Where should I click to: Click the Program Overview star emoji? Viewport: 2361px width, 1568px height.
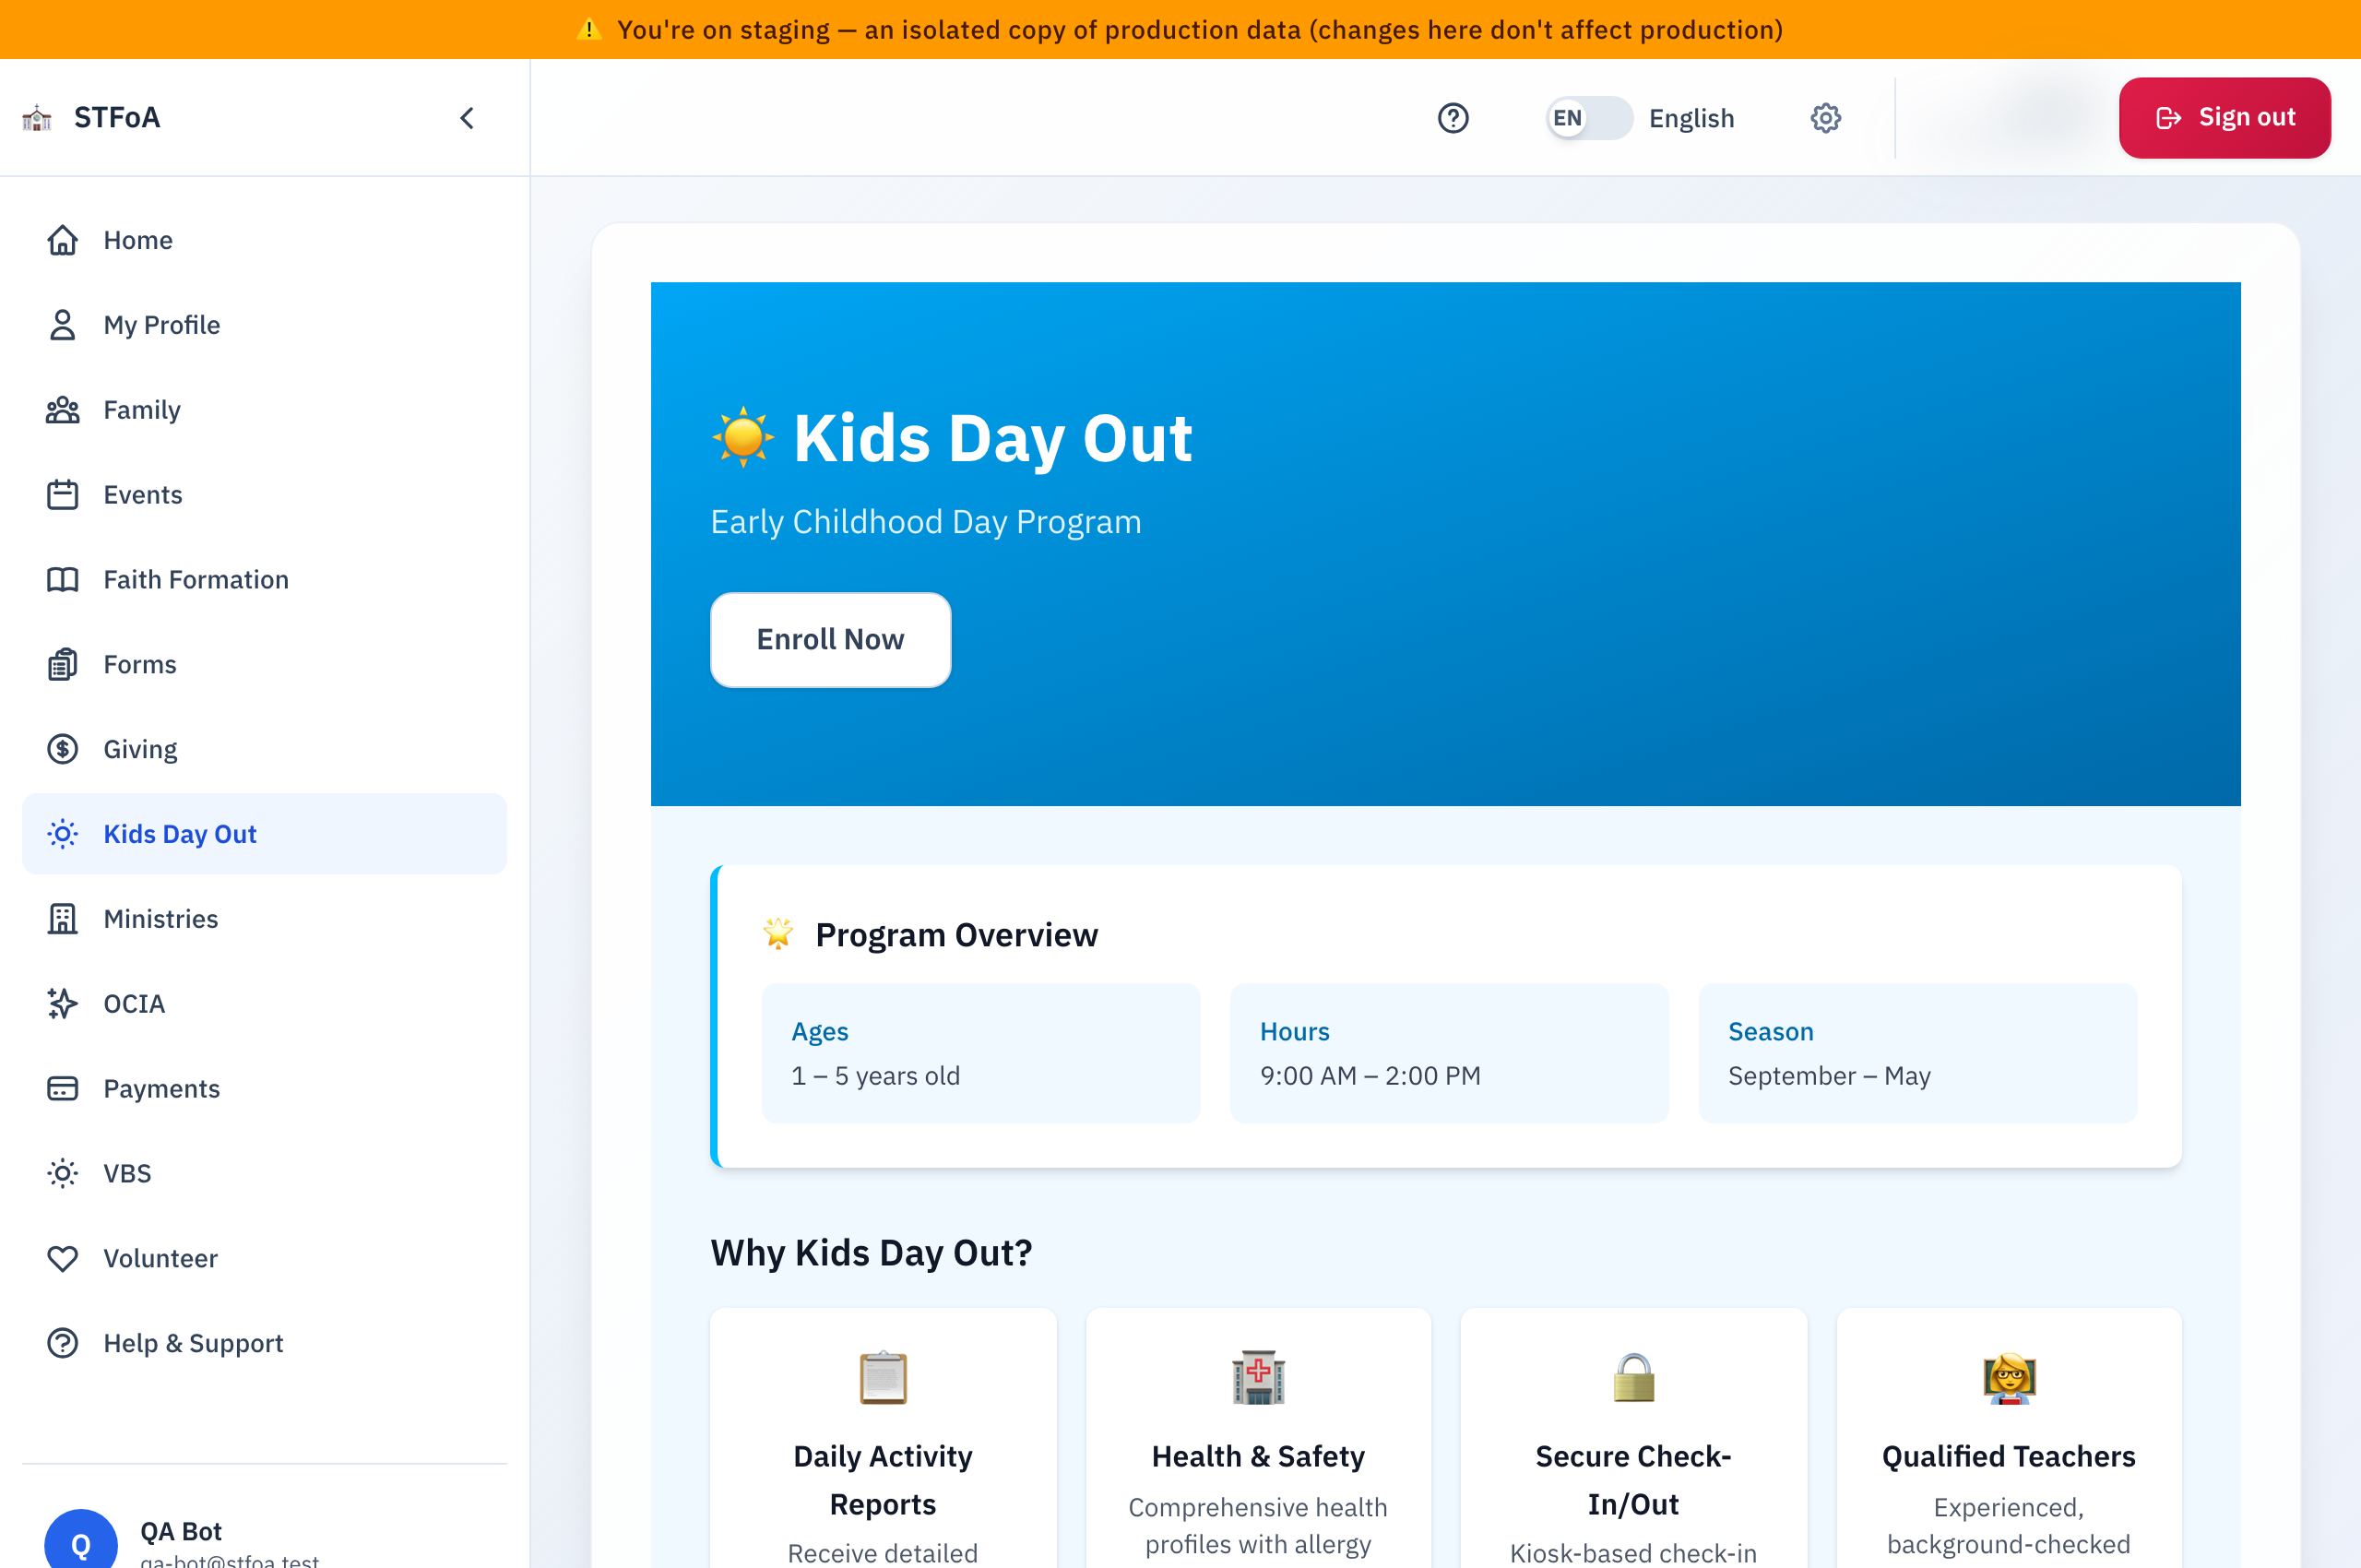[778, 934]
